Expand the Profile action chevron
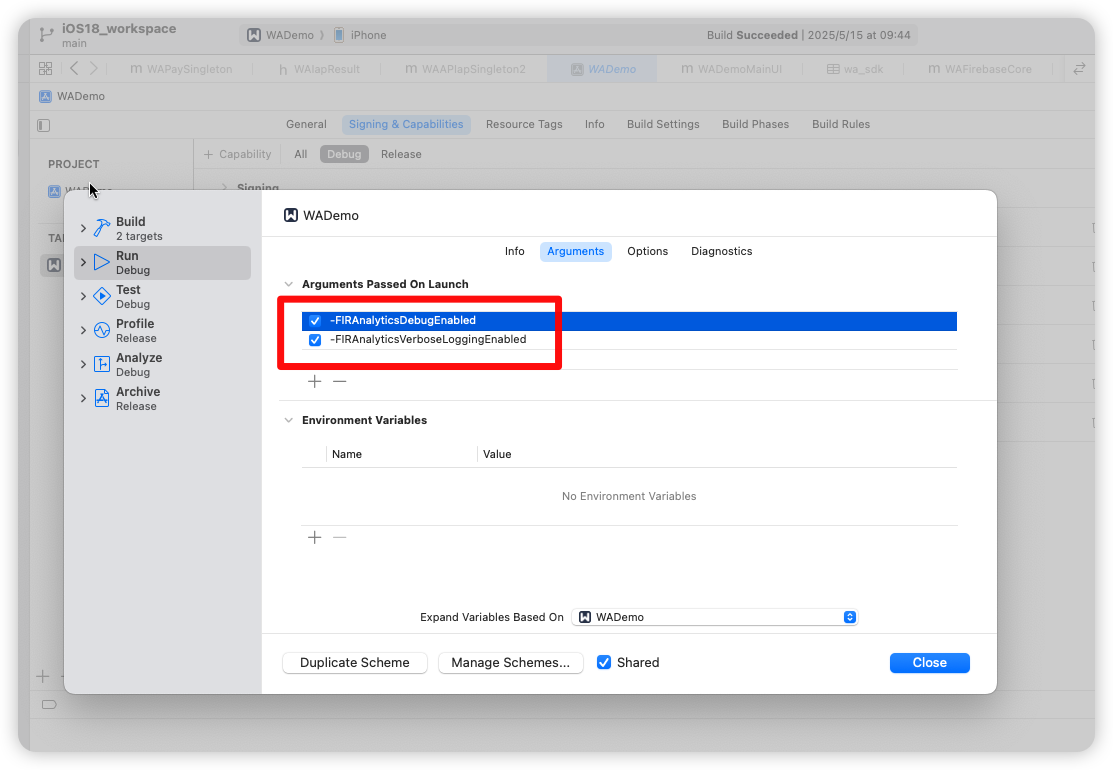The image size is (1113, 770). 84,330
